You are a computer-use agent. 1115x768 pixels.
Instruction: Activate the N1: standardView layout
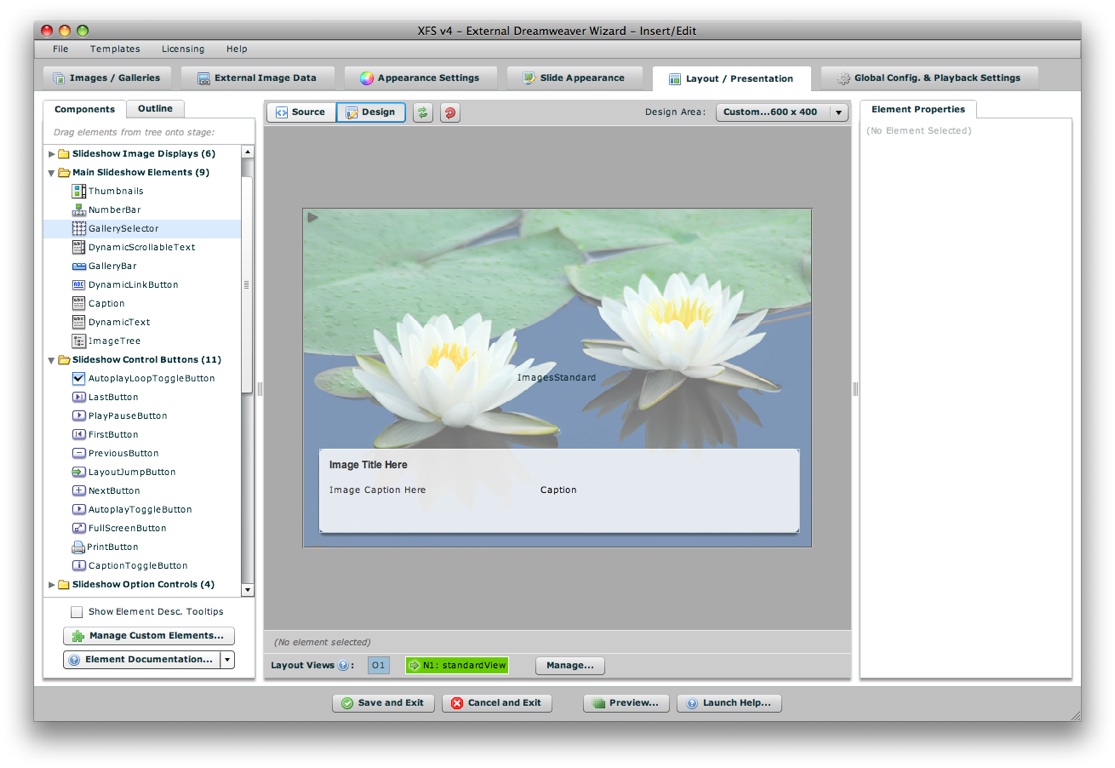pyautogui.click(x=457, y=665)
